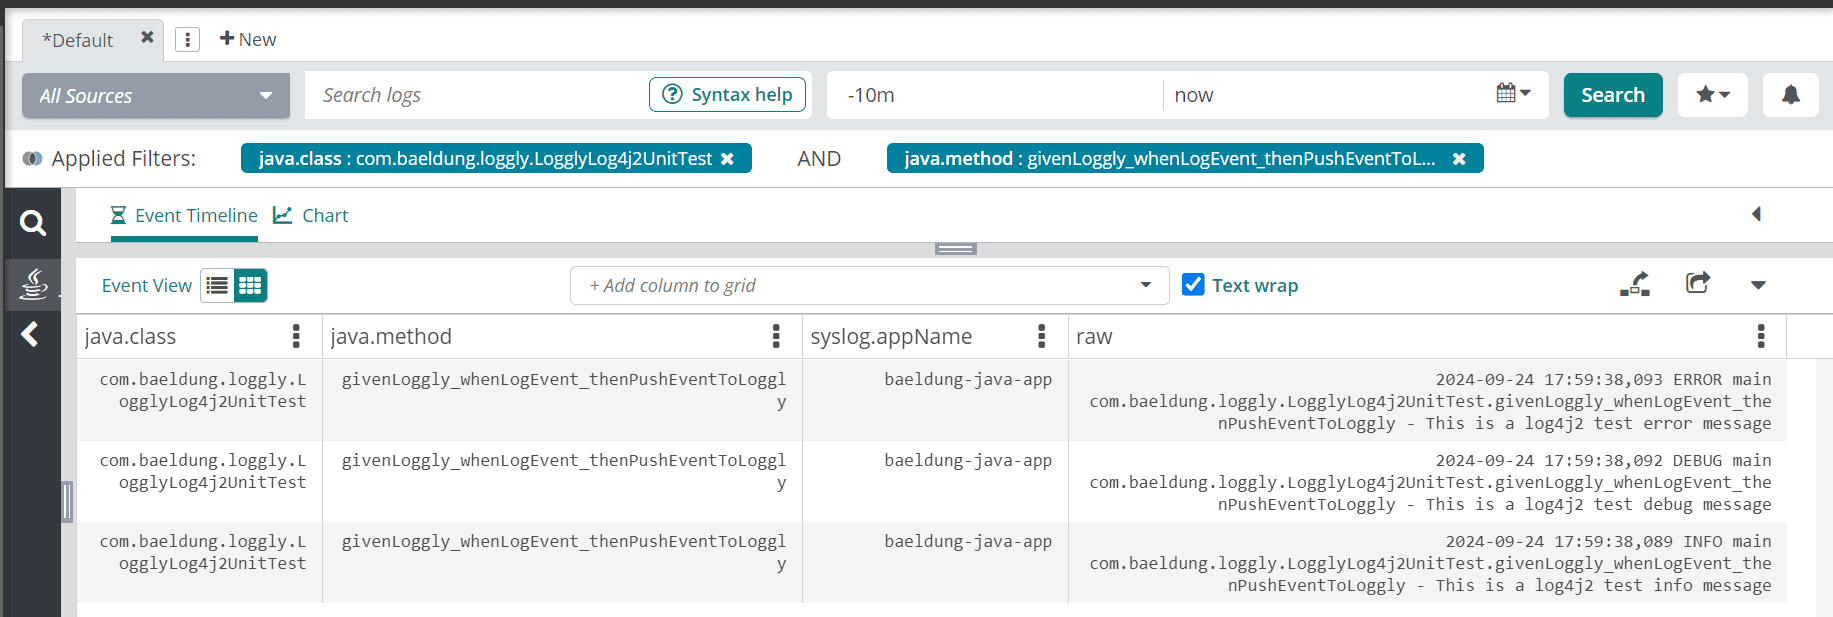This screenshot has width=1833, height=617.
Task: Click the horizontal panel resize handle
Action: click(x=955, y=249)
